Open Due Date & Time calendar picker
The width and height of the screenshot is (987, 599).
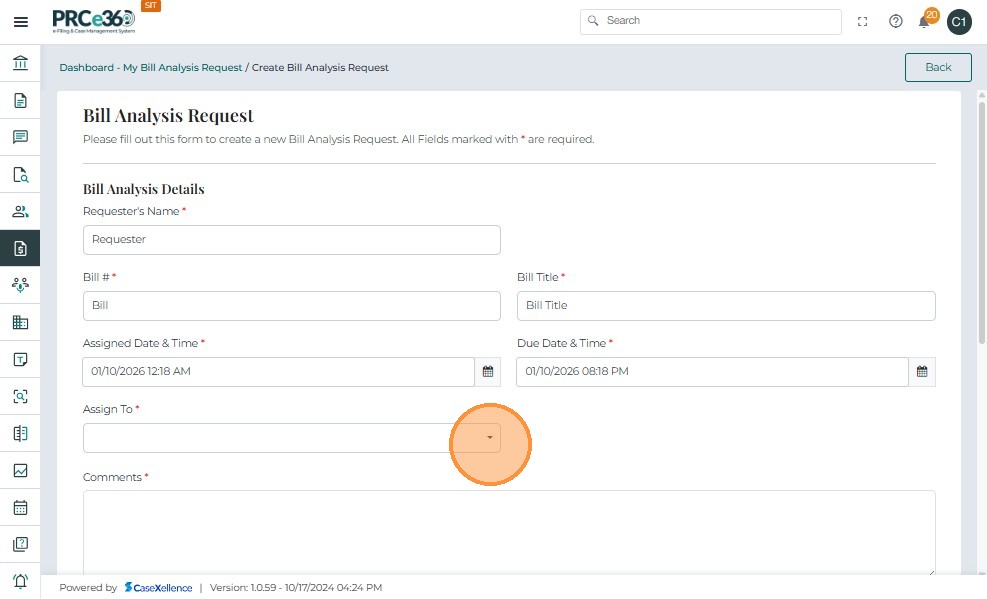(922, 372)
